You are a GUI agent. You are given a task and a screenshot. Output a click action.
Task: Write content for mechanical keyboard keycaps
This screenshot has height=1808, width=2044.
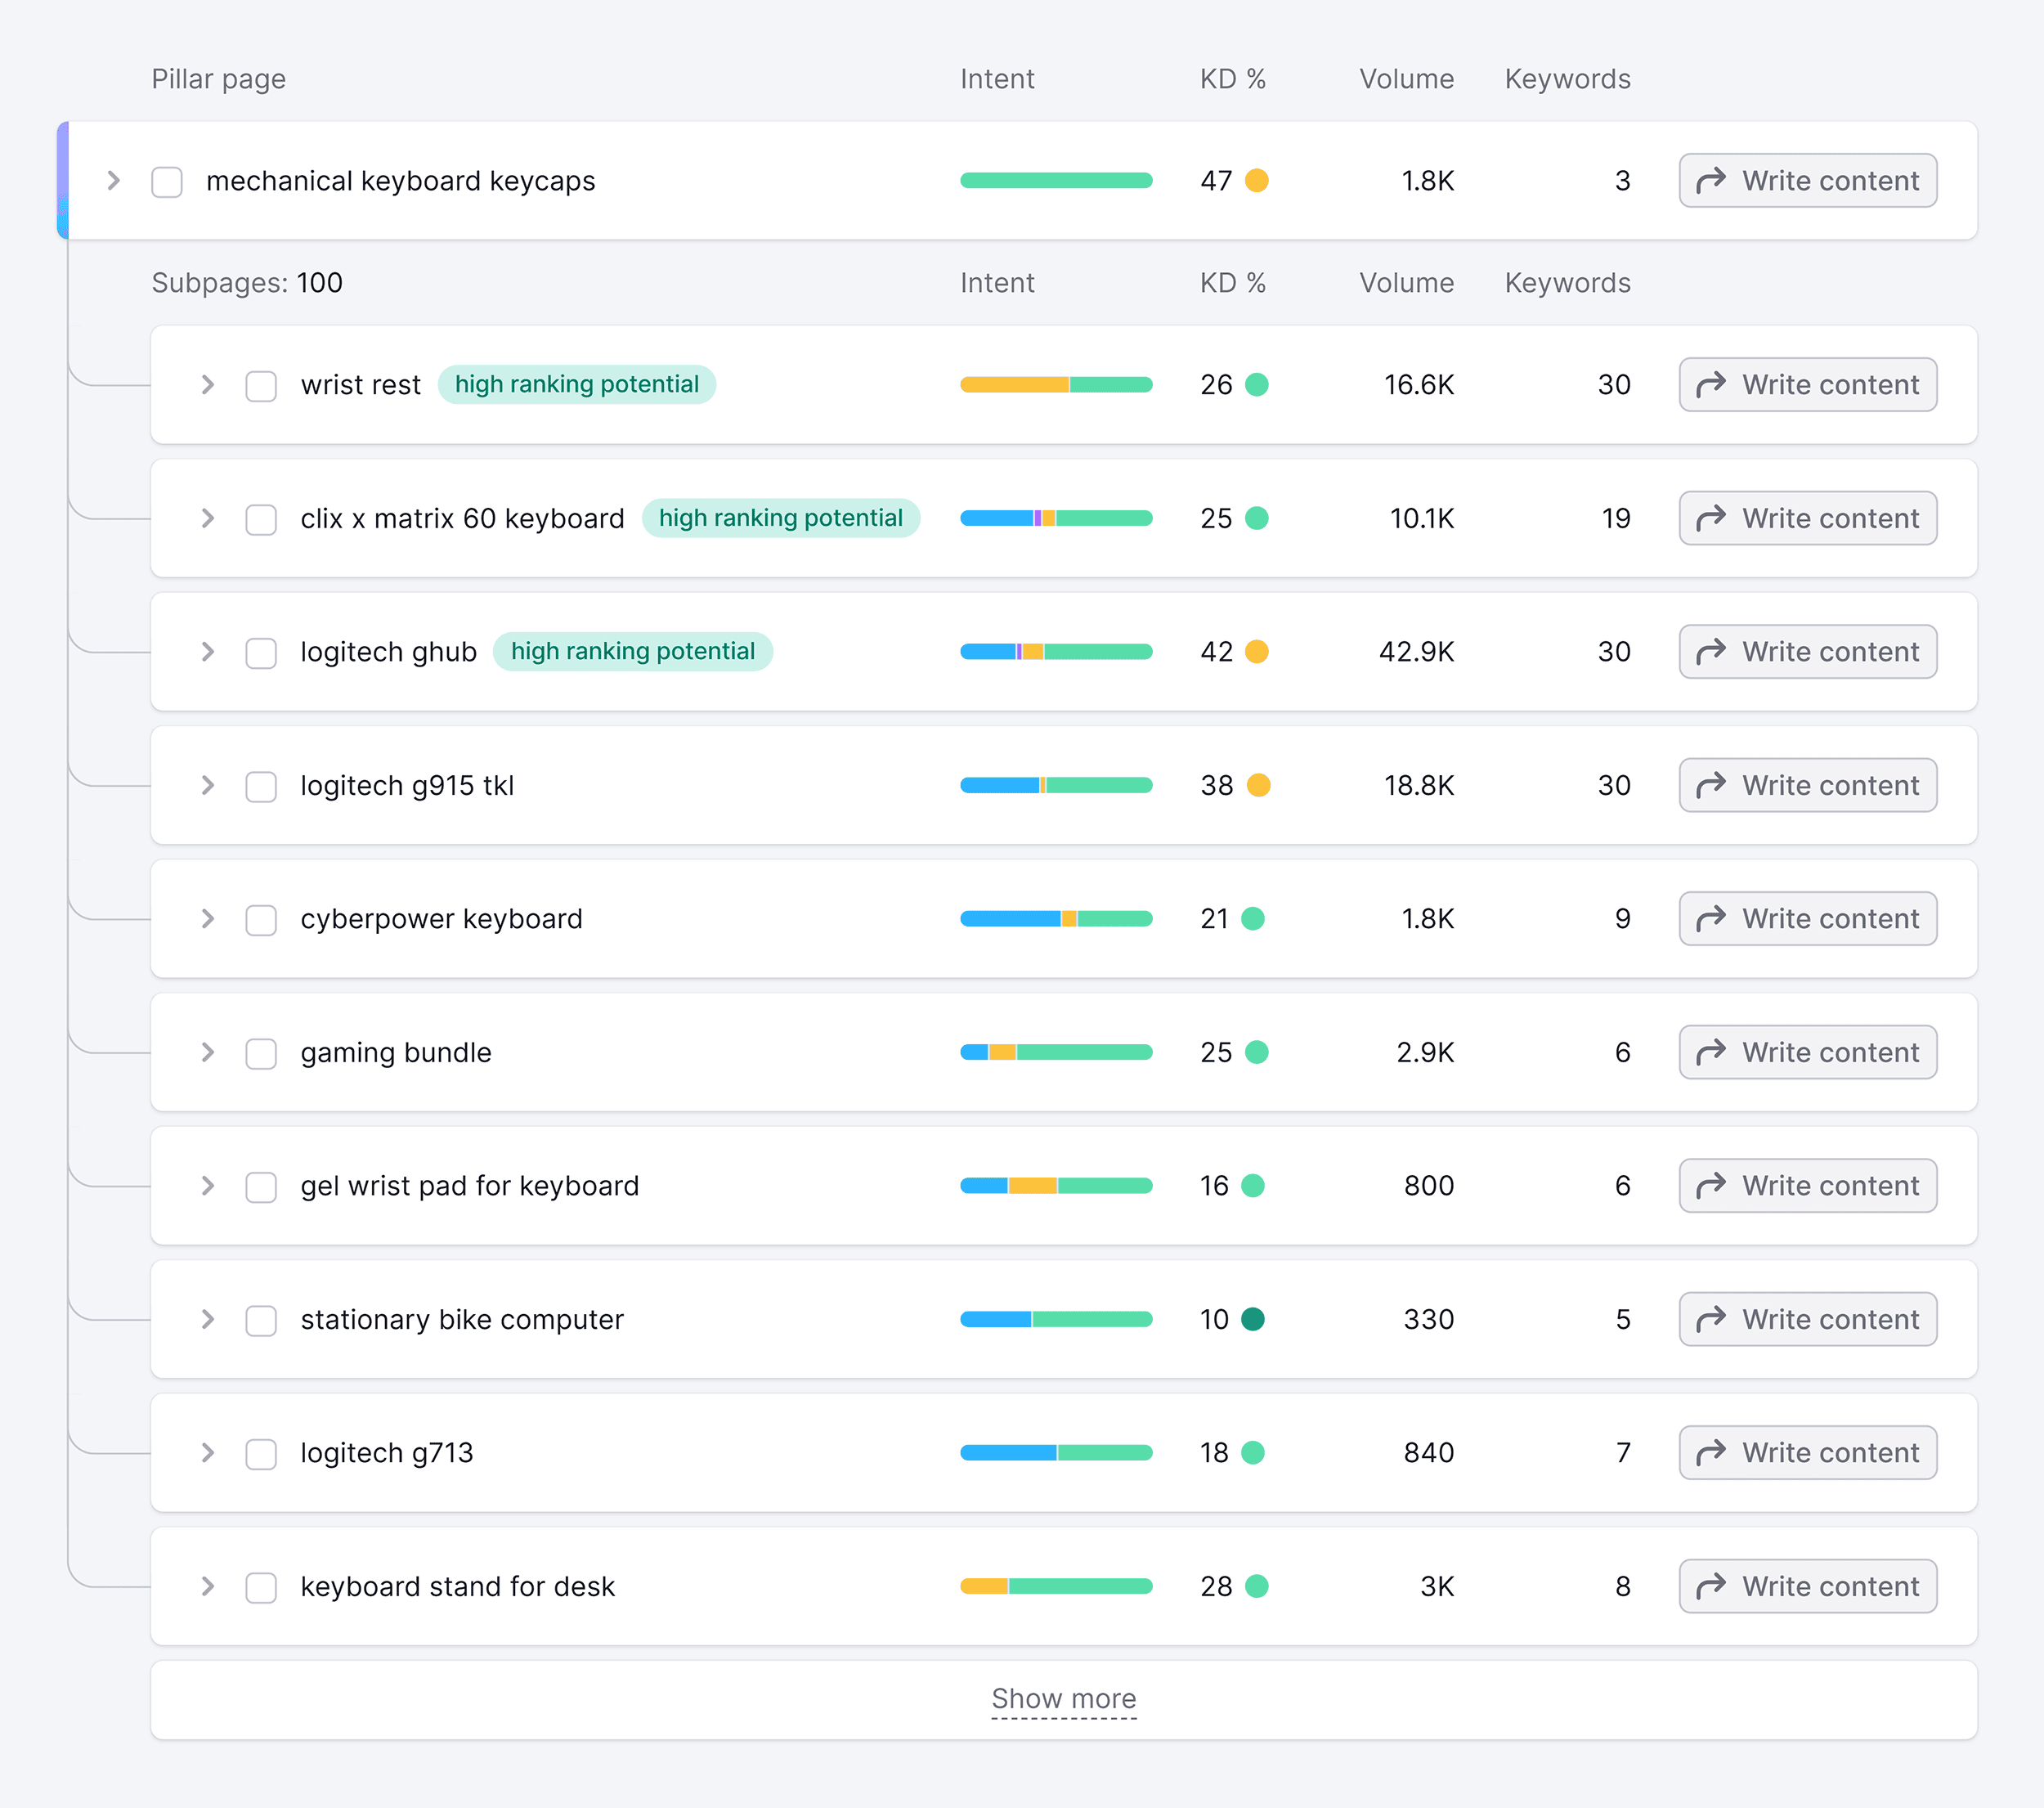pos(1807,181)
